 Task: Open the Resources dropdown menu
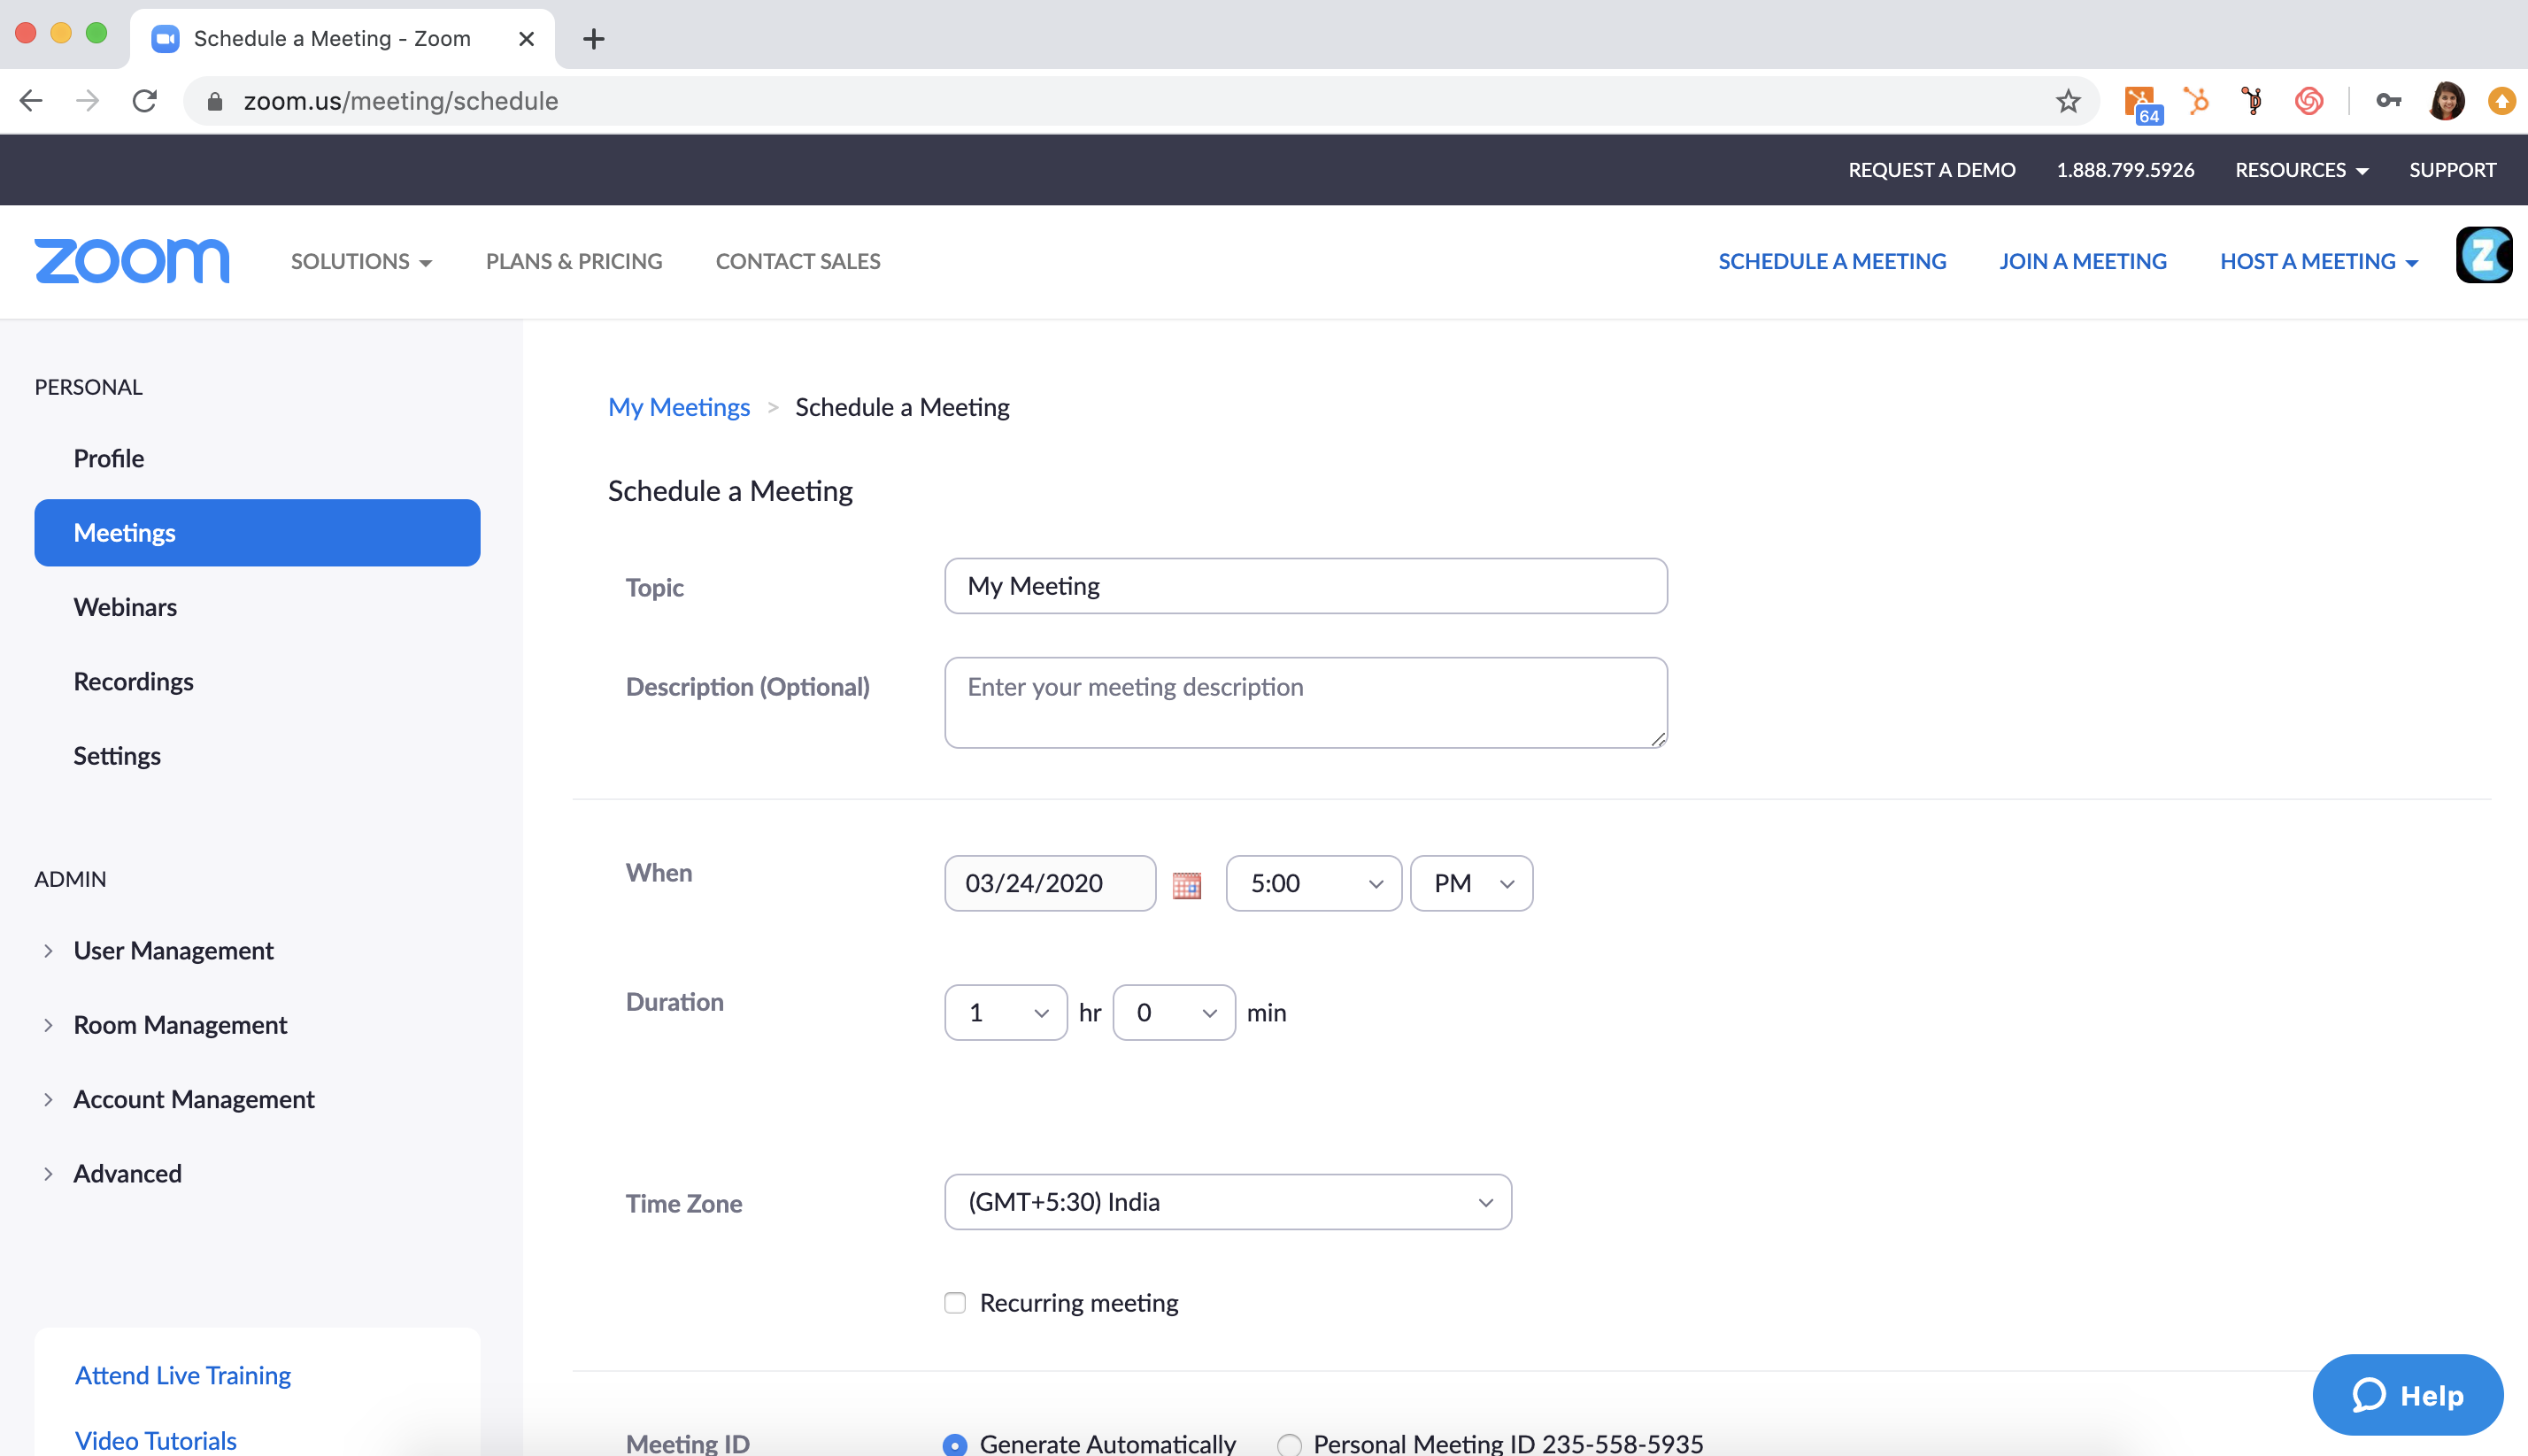[2302, 170]
